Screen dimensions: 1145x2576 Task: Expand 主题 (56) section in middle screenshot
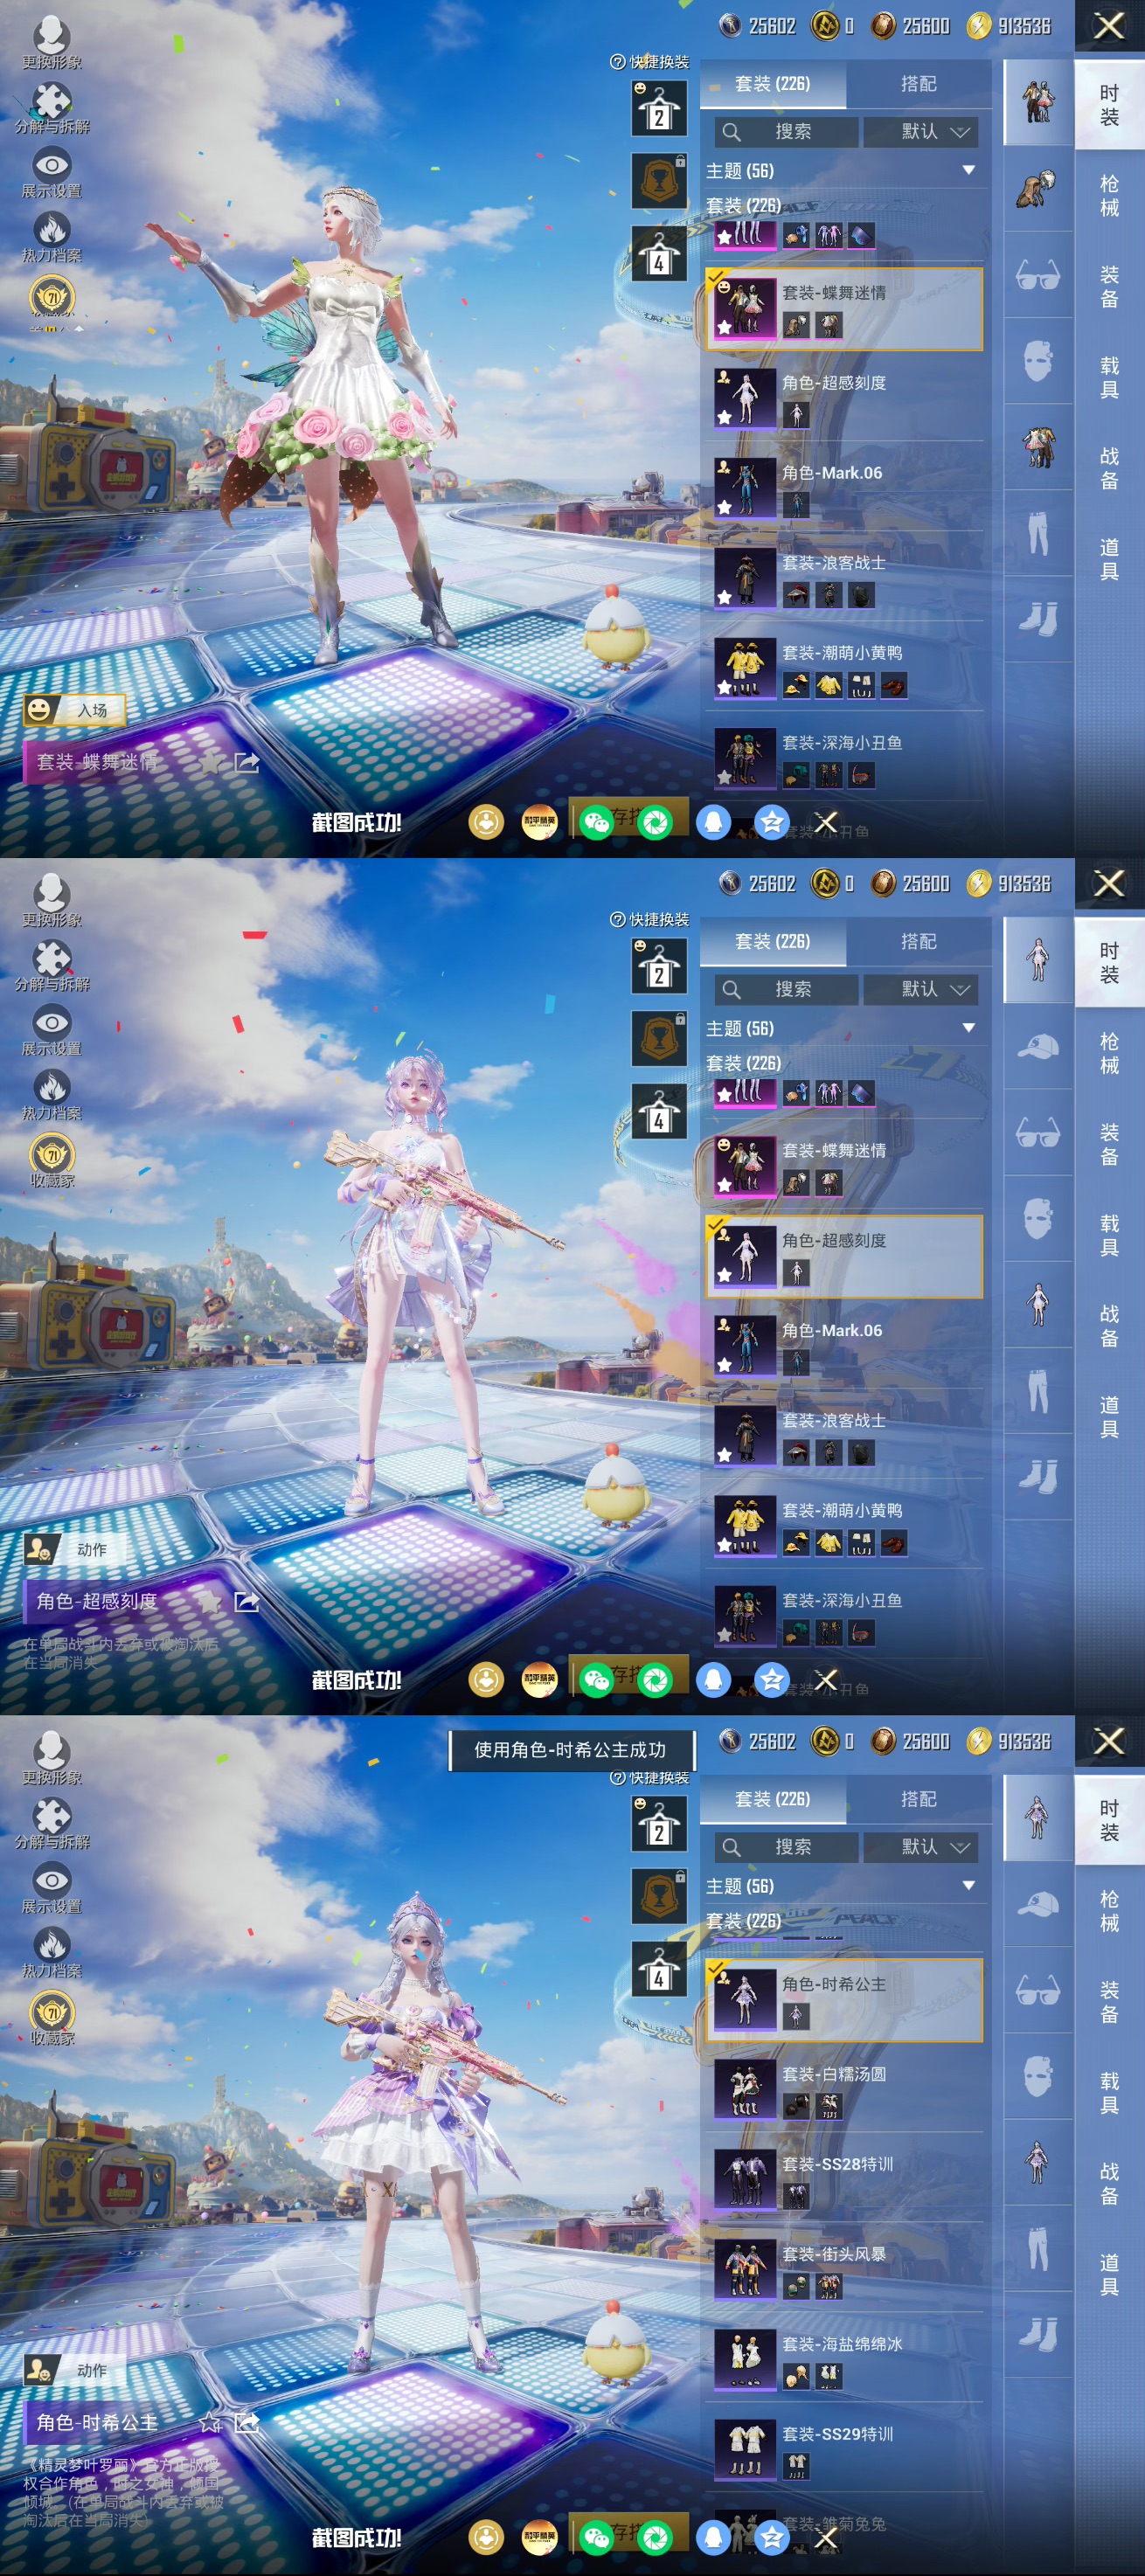[x=968, y=1029]
